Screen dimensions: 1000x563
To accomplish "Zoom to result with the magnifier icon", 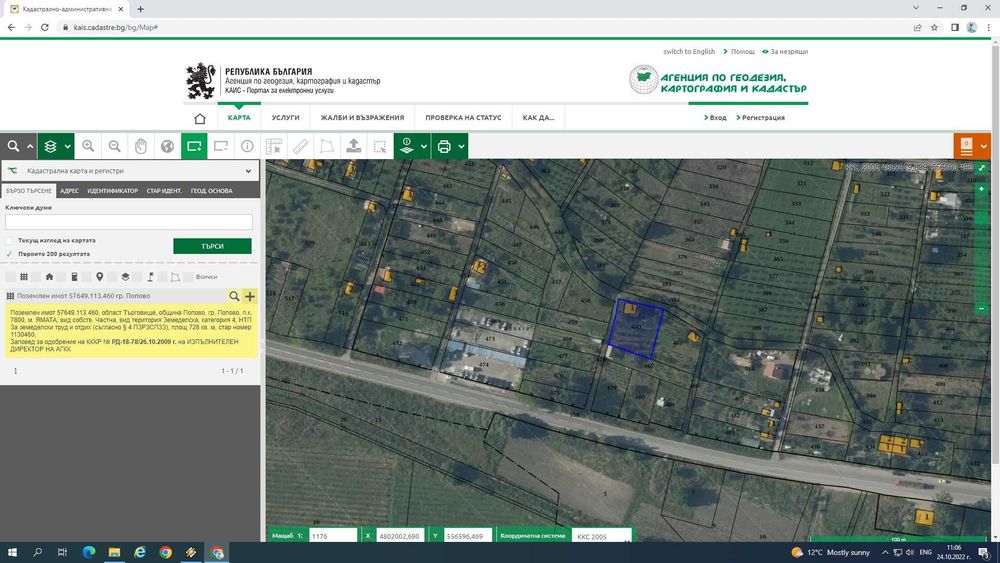I will coord(234,296).
